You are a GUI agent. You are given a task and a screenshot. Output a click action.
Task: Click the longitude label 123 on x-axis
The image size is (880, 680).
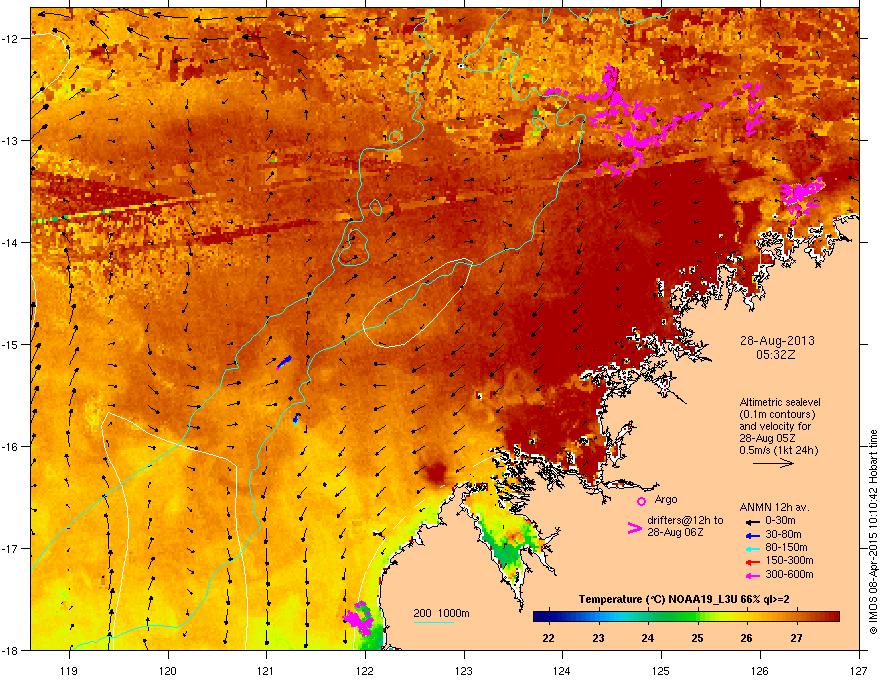coord(464,670)
